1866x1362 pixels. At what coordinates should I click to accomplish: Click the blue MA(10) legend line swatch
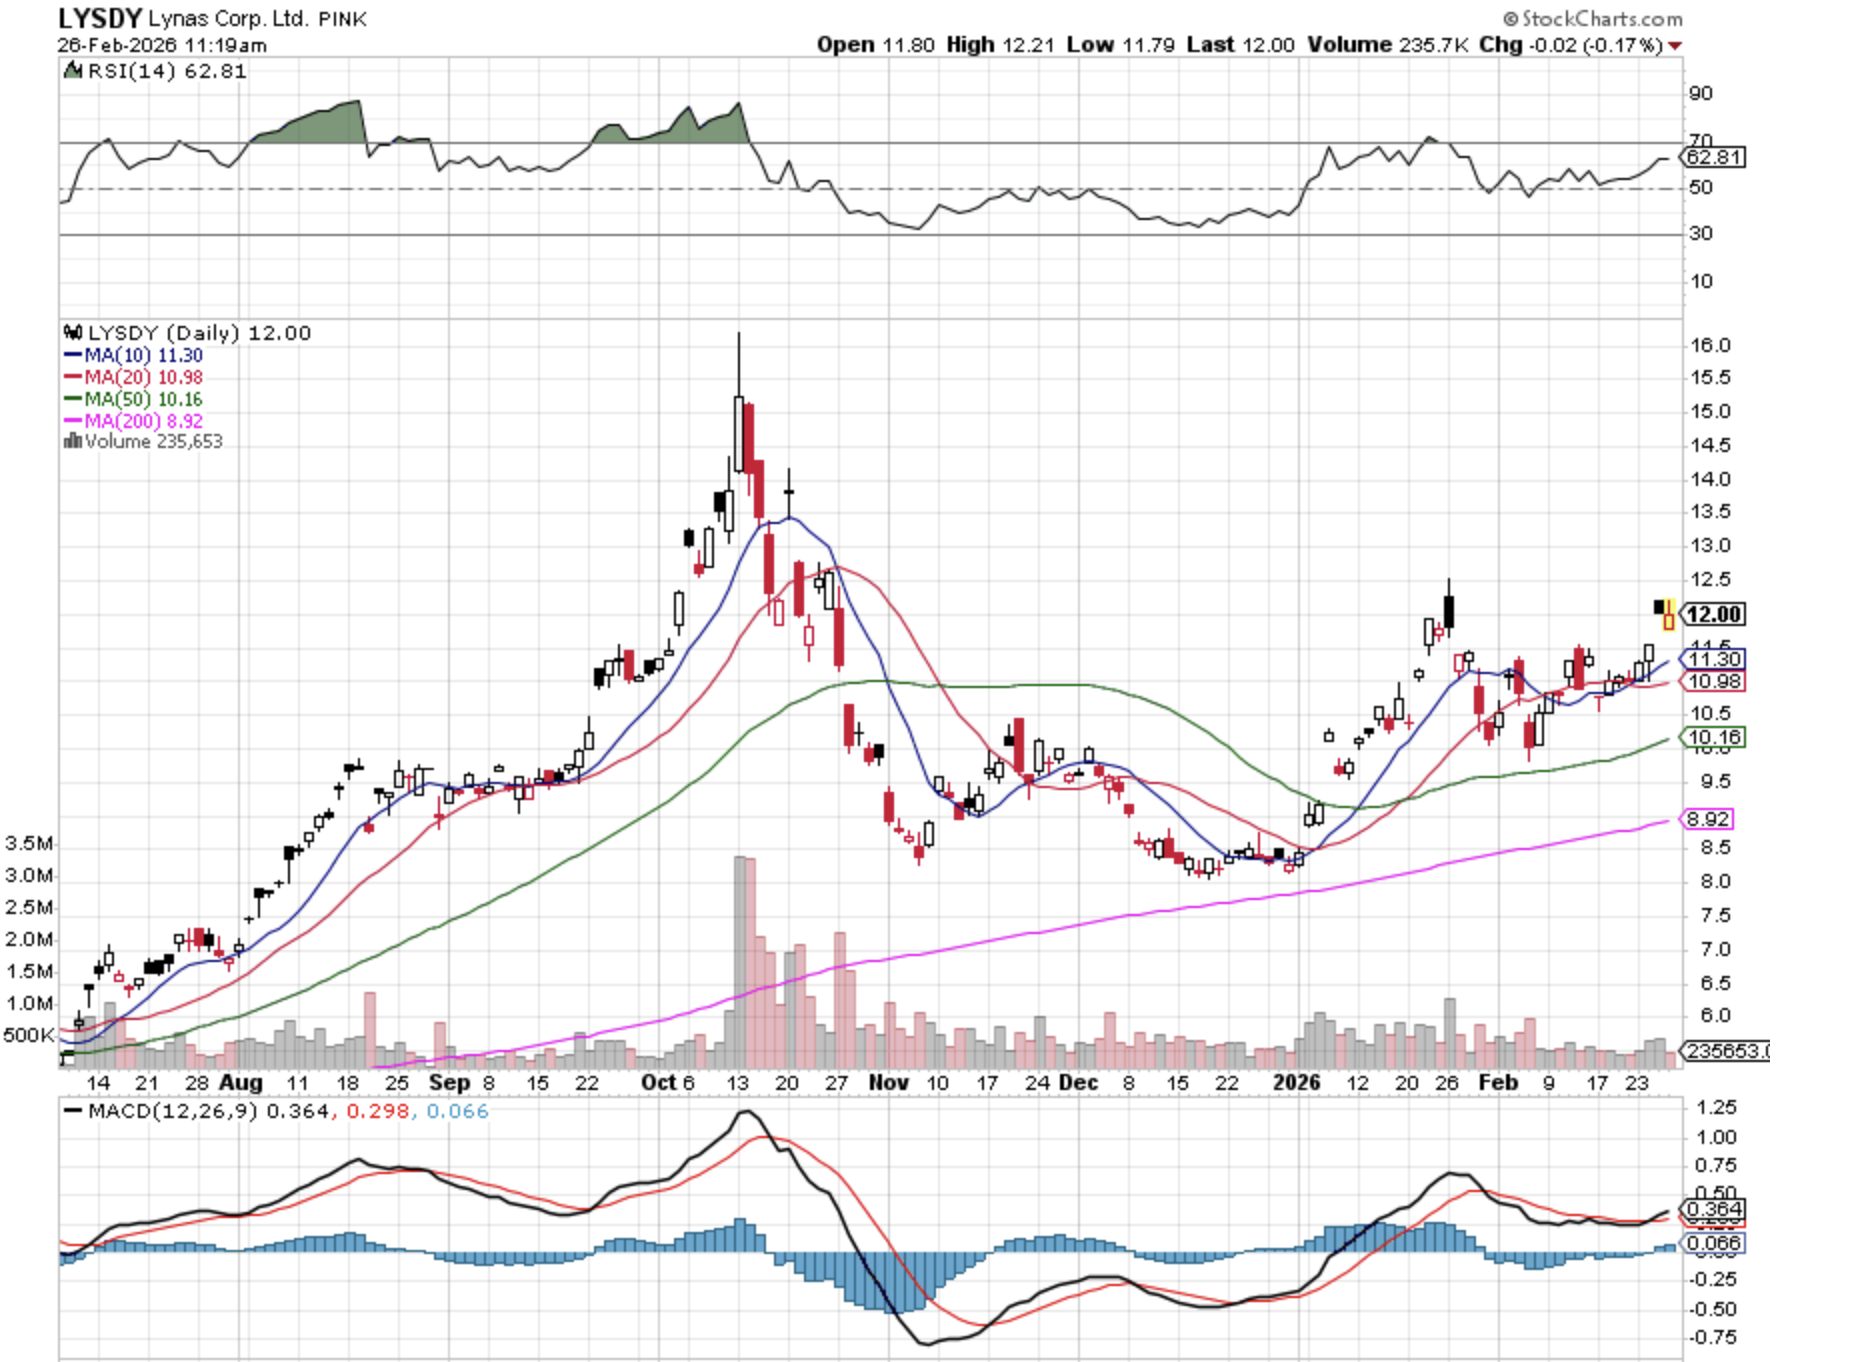coord(73,355)
